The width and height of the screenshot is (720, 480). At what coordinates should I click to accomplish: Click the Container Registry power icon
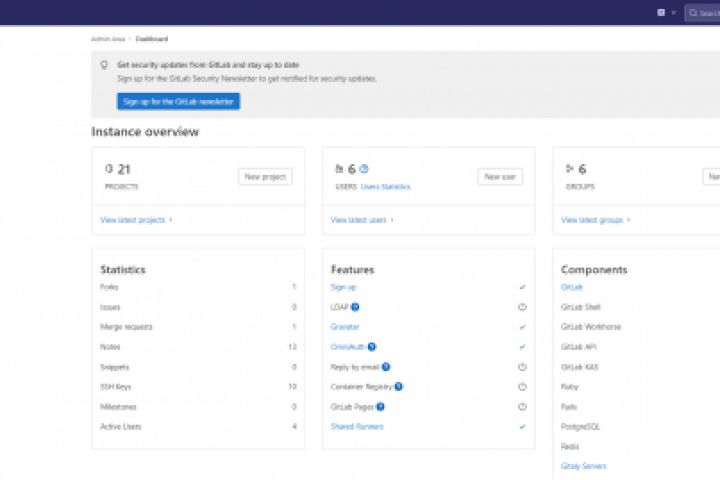point(522,387)
